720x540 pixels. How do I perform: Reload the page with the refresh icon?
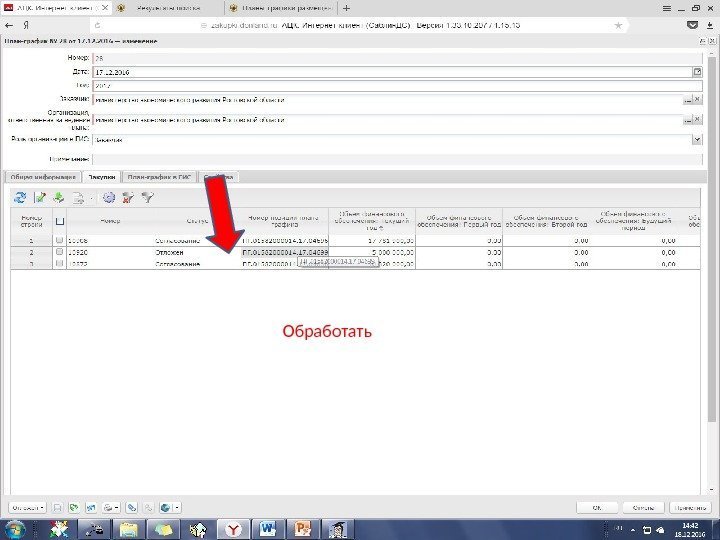(x=97, y=25)
